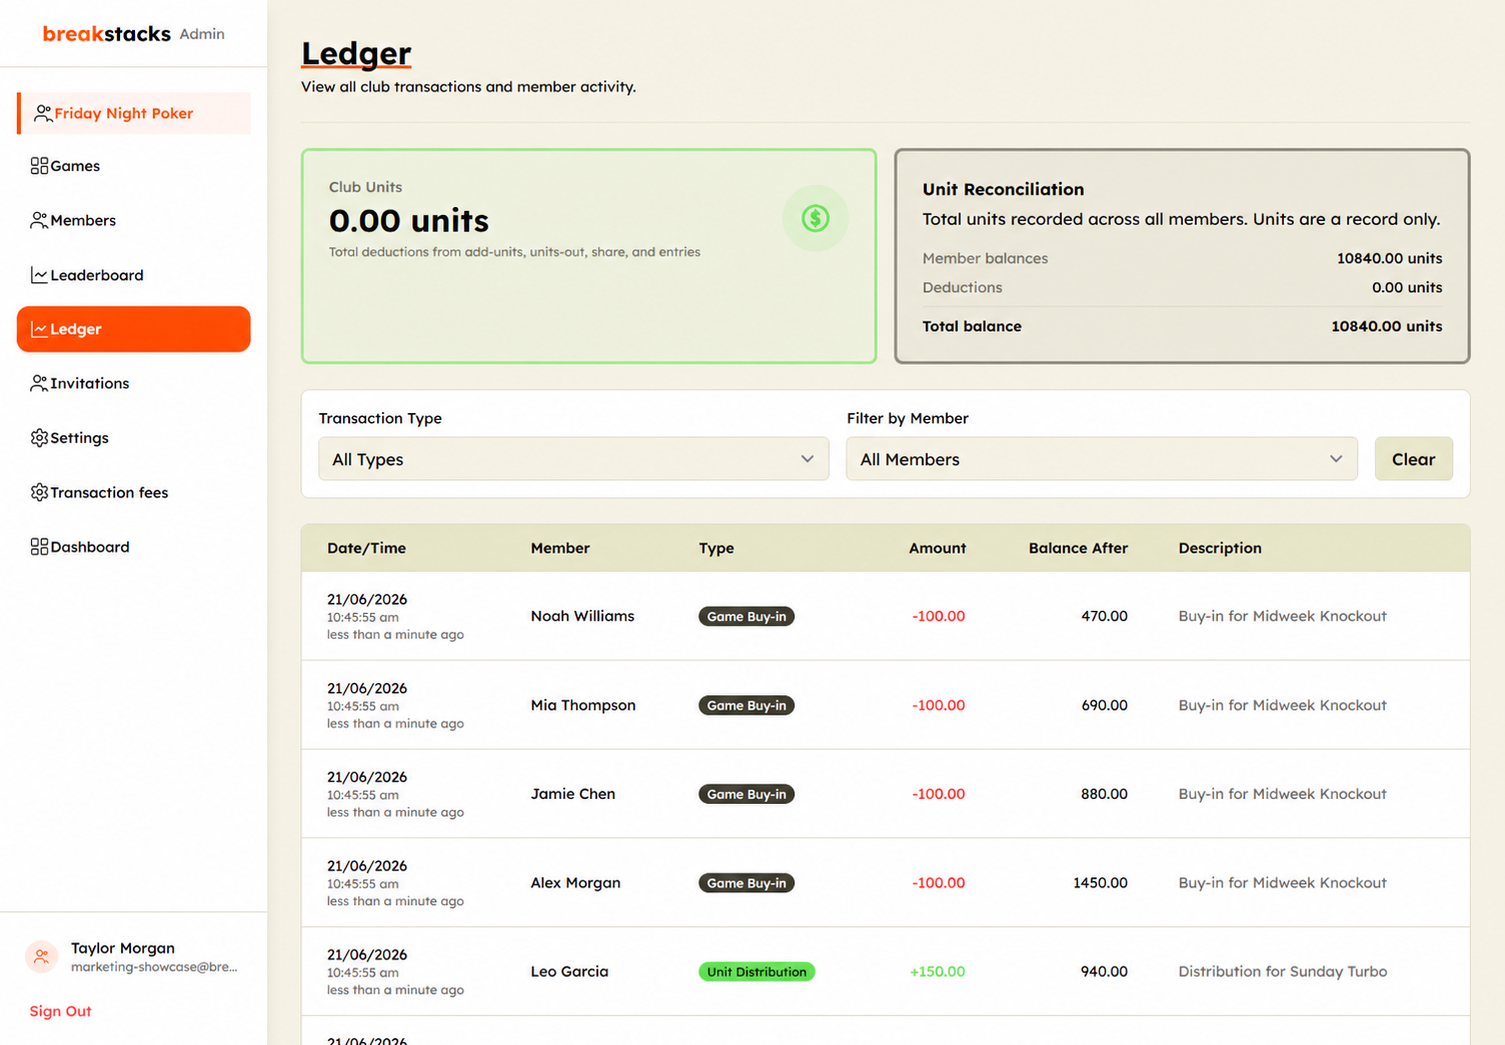Click the Games grid icon in sidebar

point(39,166)
